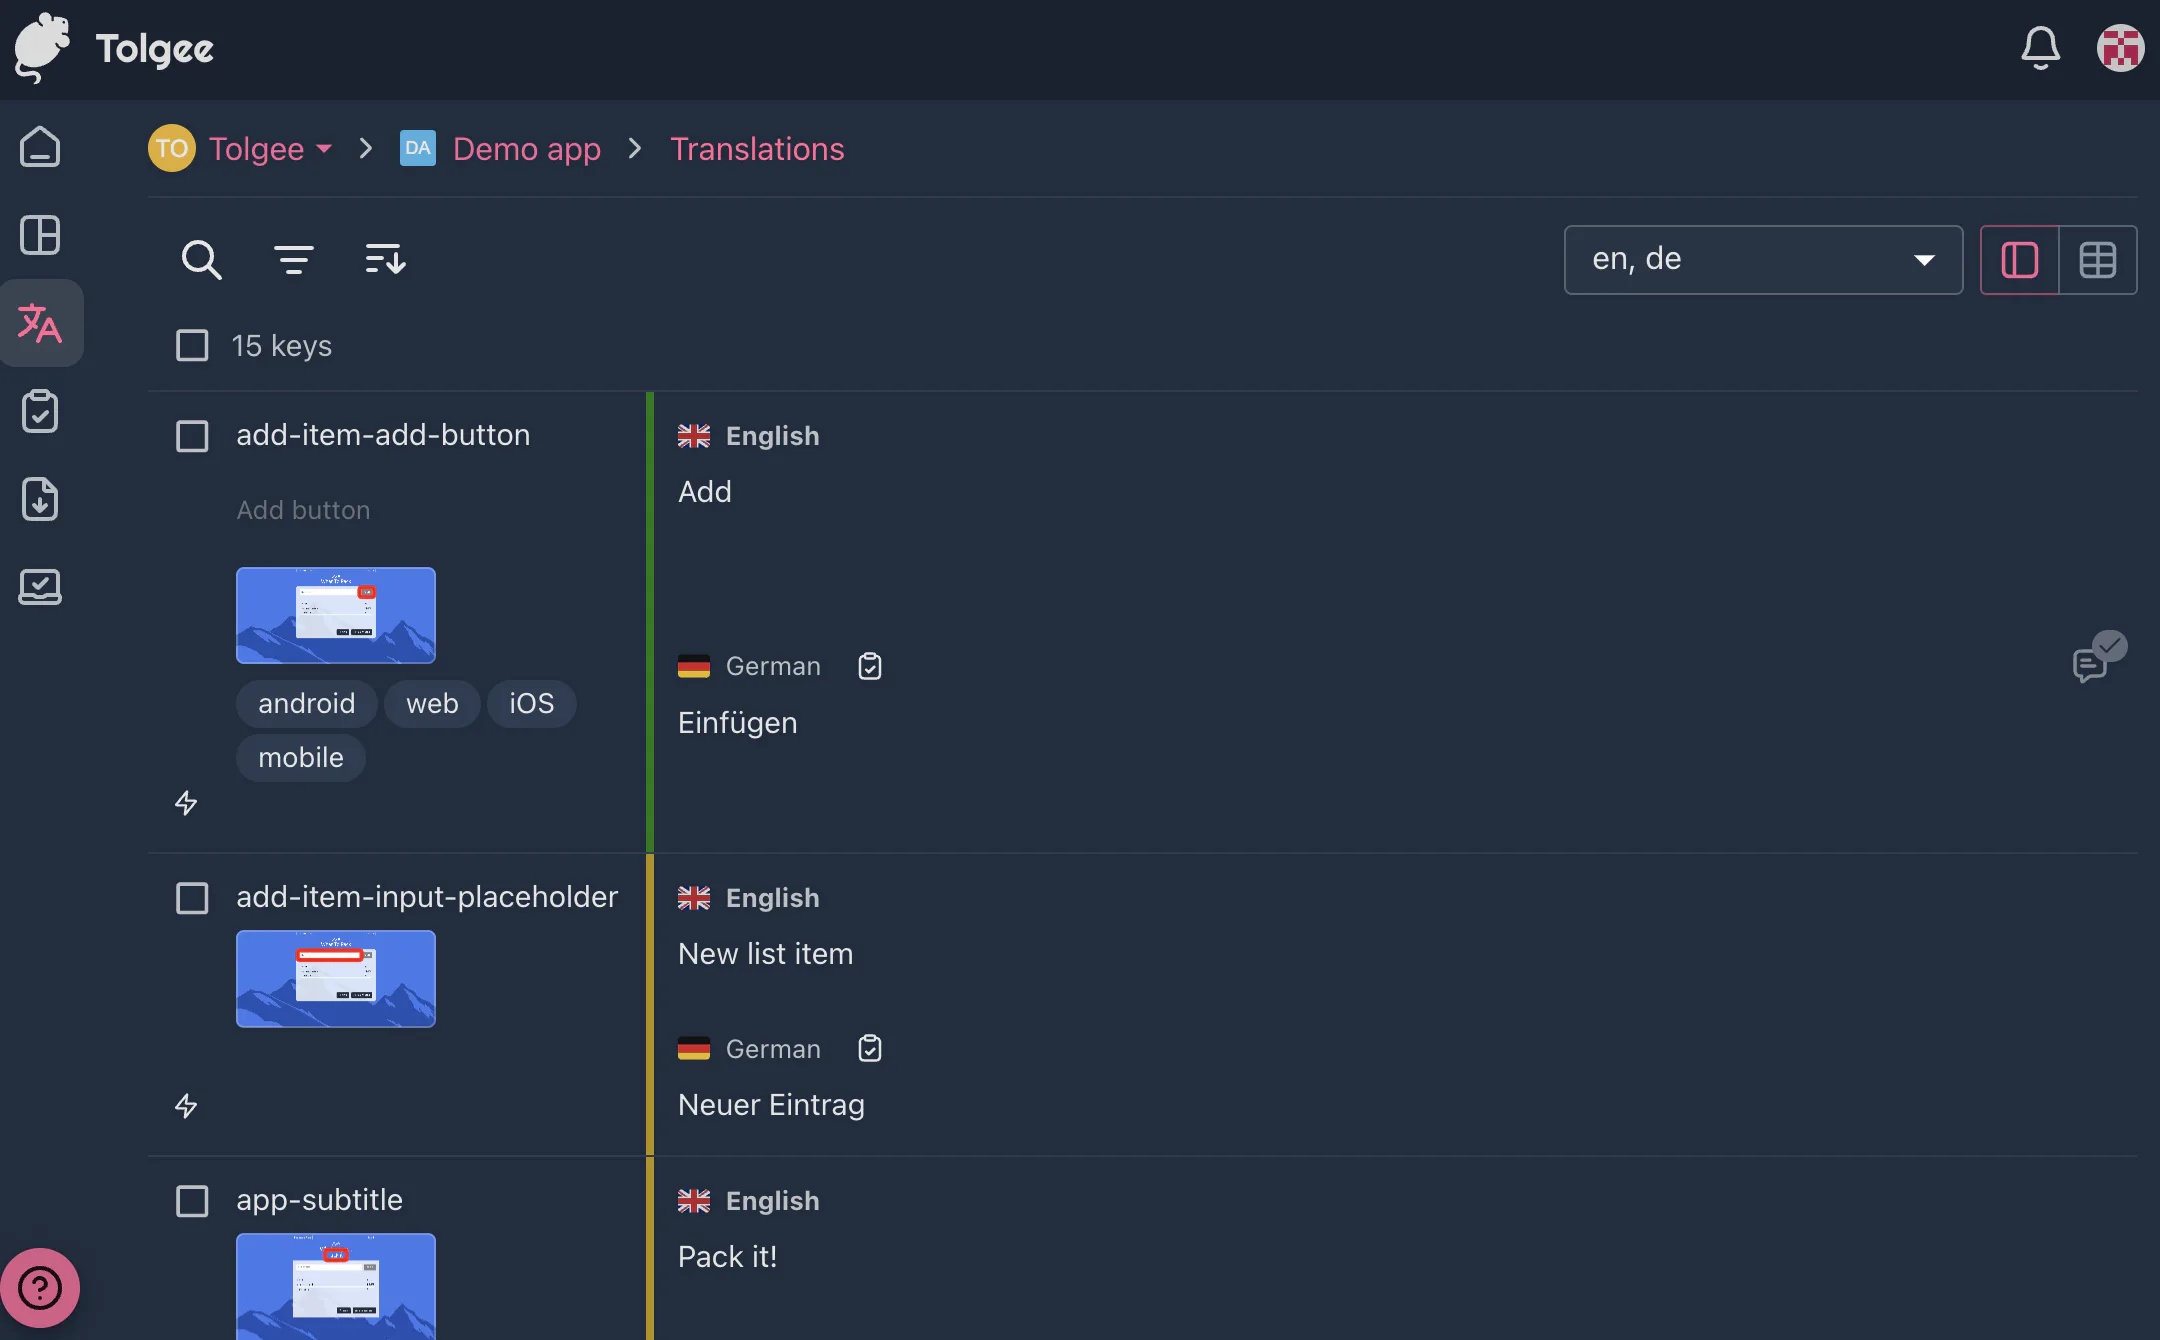Image resolution: width=2160 pixels, height=1340 pixels.
Task: Click task icon next to German for Neuer Eintrag
Action: 870,1049
